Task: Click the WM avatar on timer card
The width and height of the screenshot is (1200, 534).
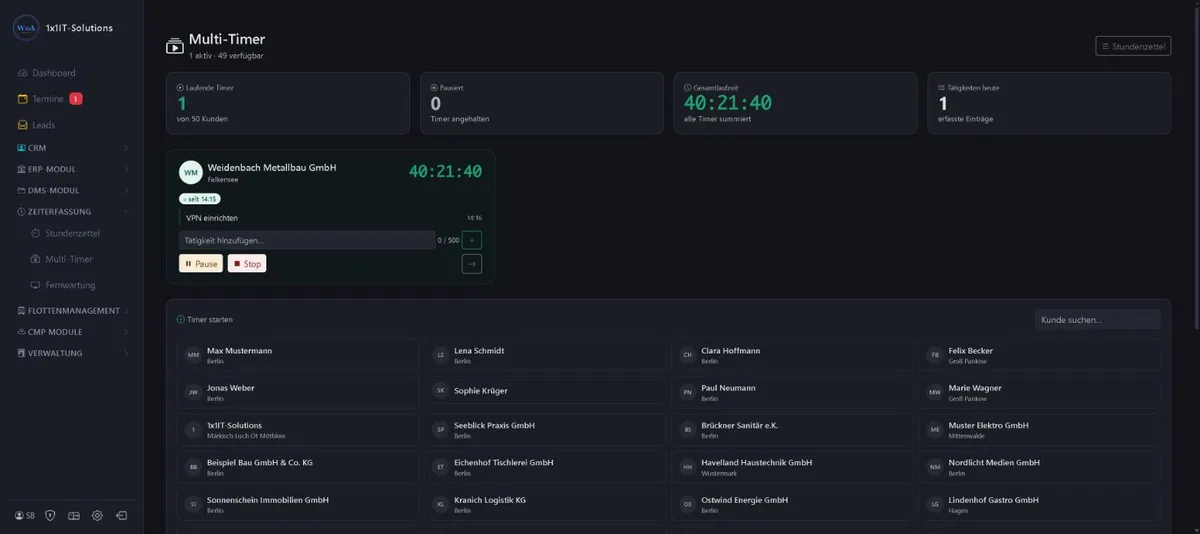Action: pyautogui.click(x=190, y=172)
